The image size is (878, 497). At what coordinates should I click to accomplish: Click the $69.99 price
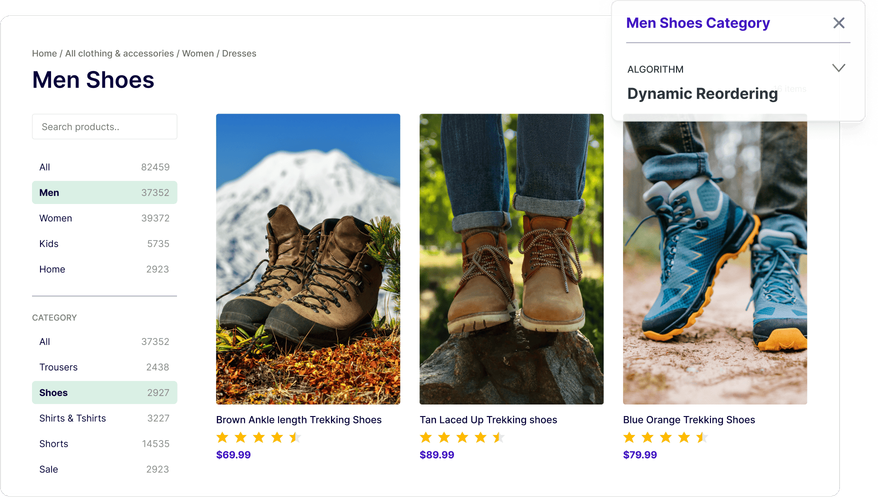[x=233, y=455]
